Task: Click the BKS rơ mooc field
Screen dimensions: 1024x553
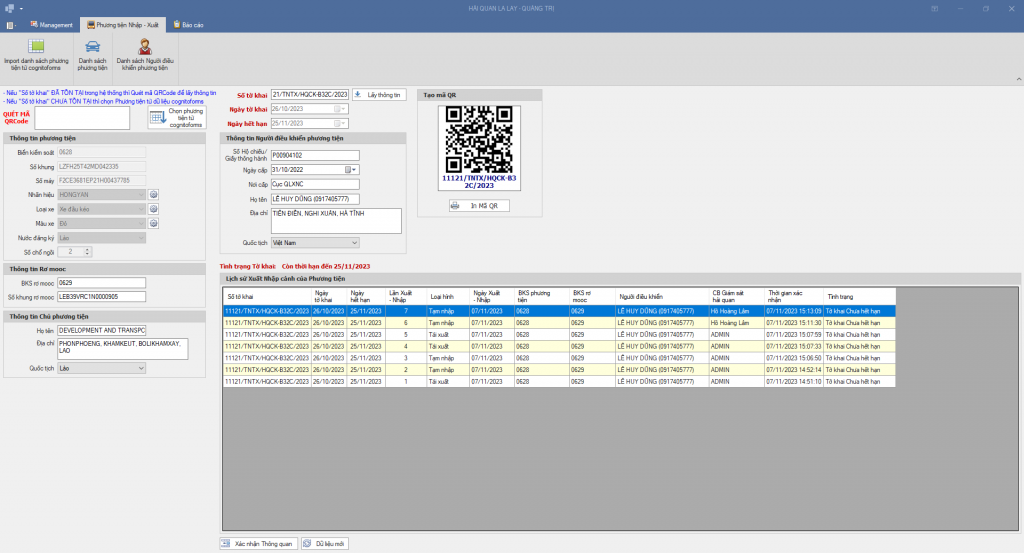Action: click(101, 283)
